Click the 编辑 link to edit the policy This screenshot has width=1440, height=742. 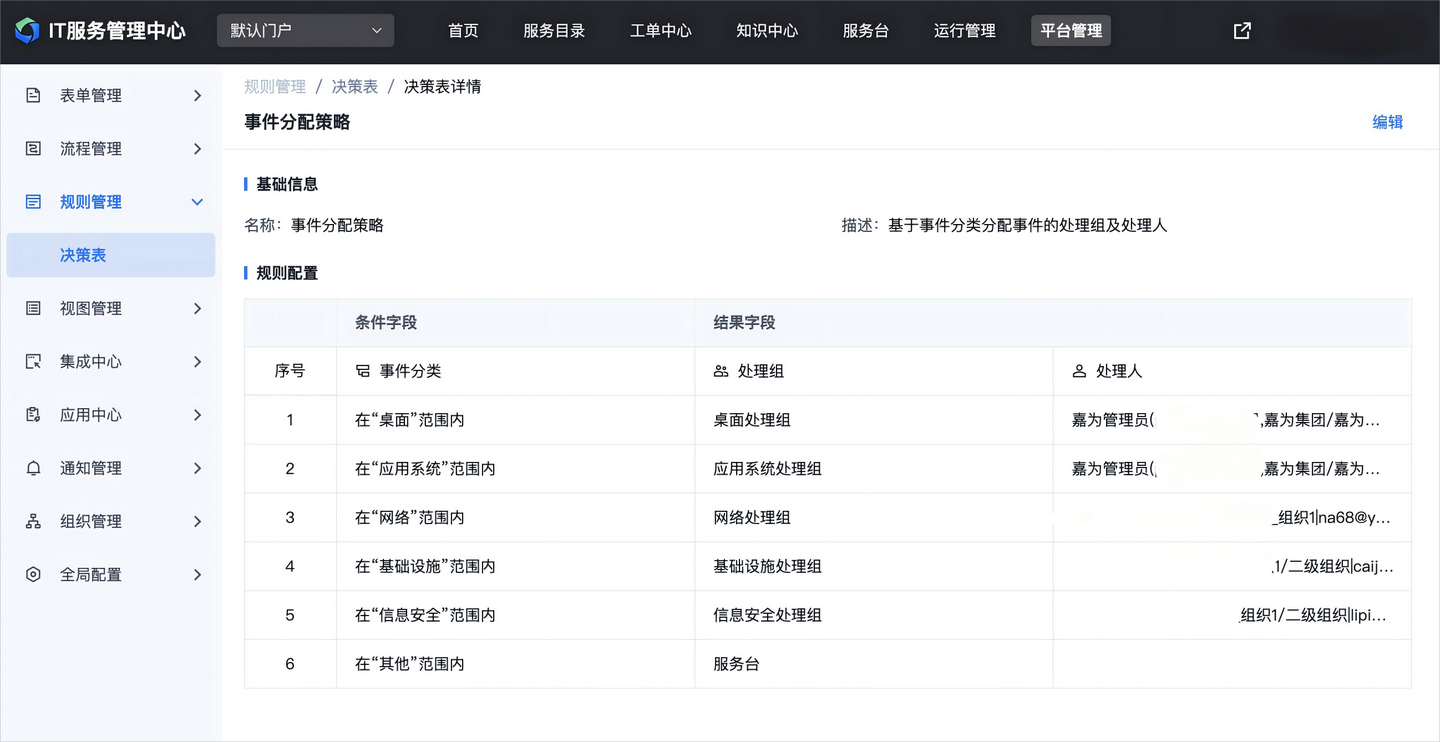[1387, 121]
